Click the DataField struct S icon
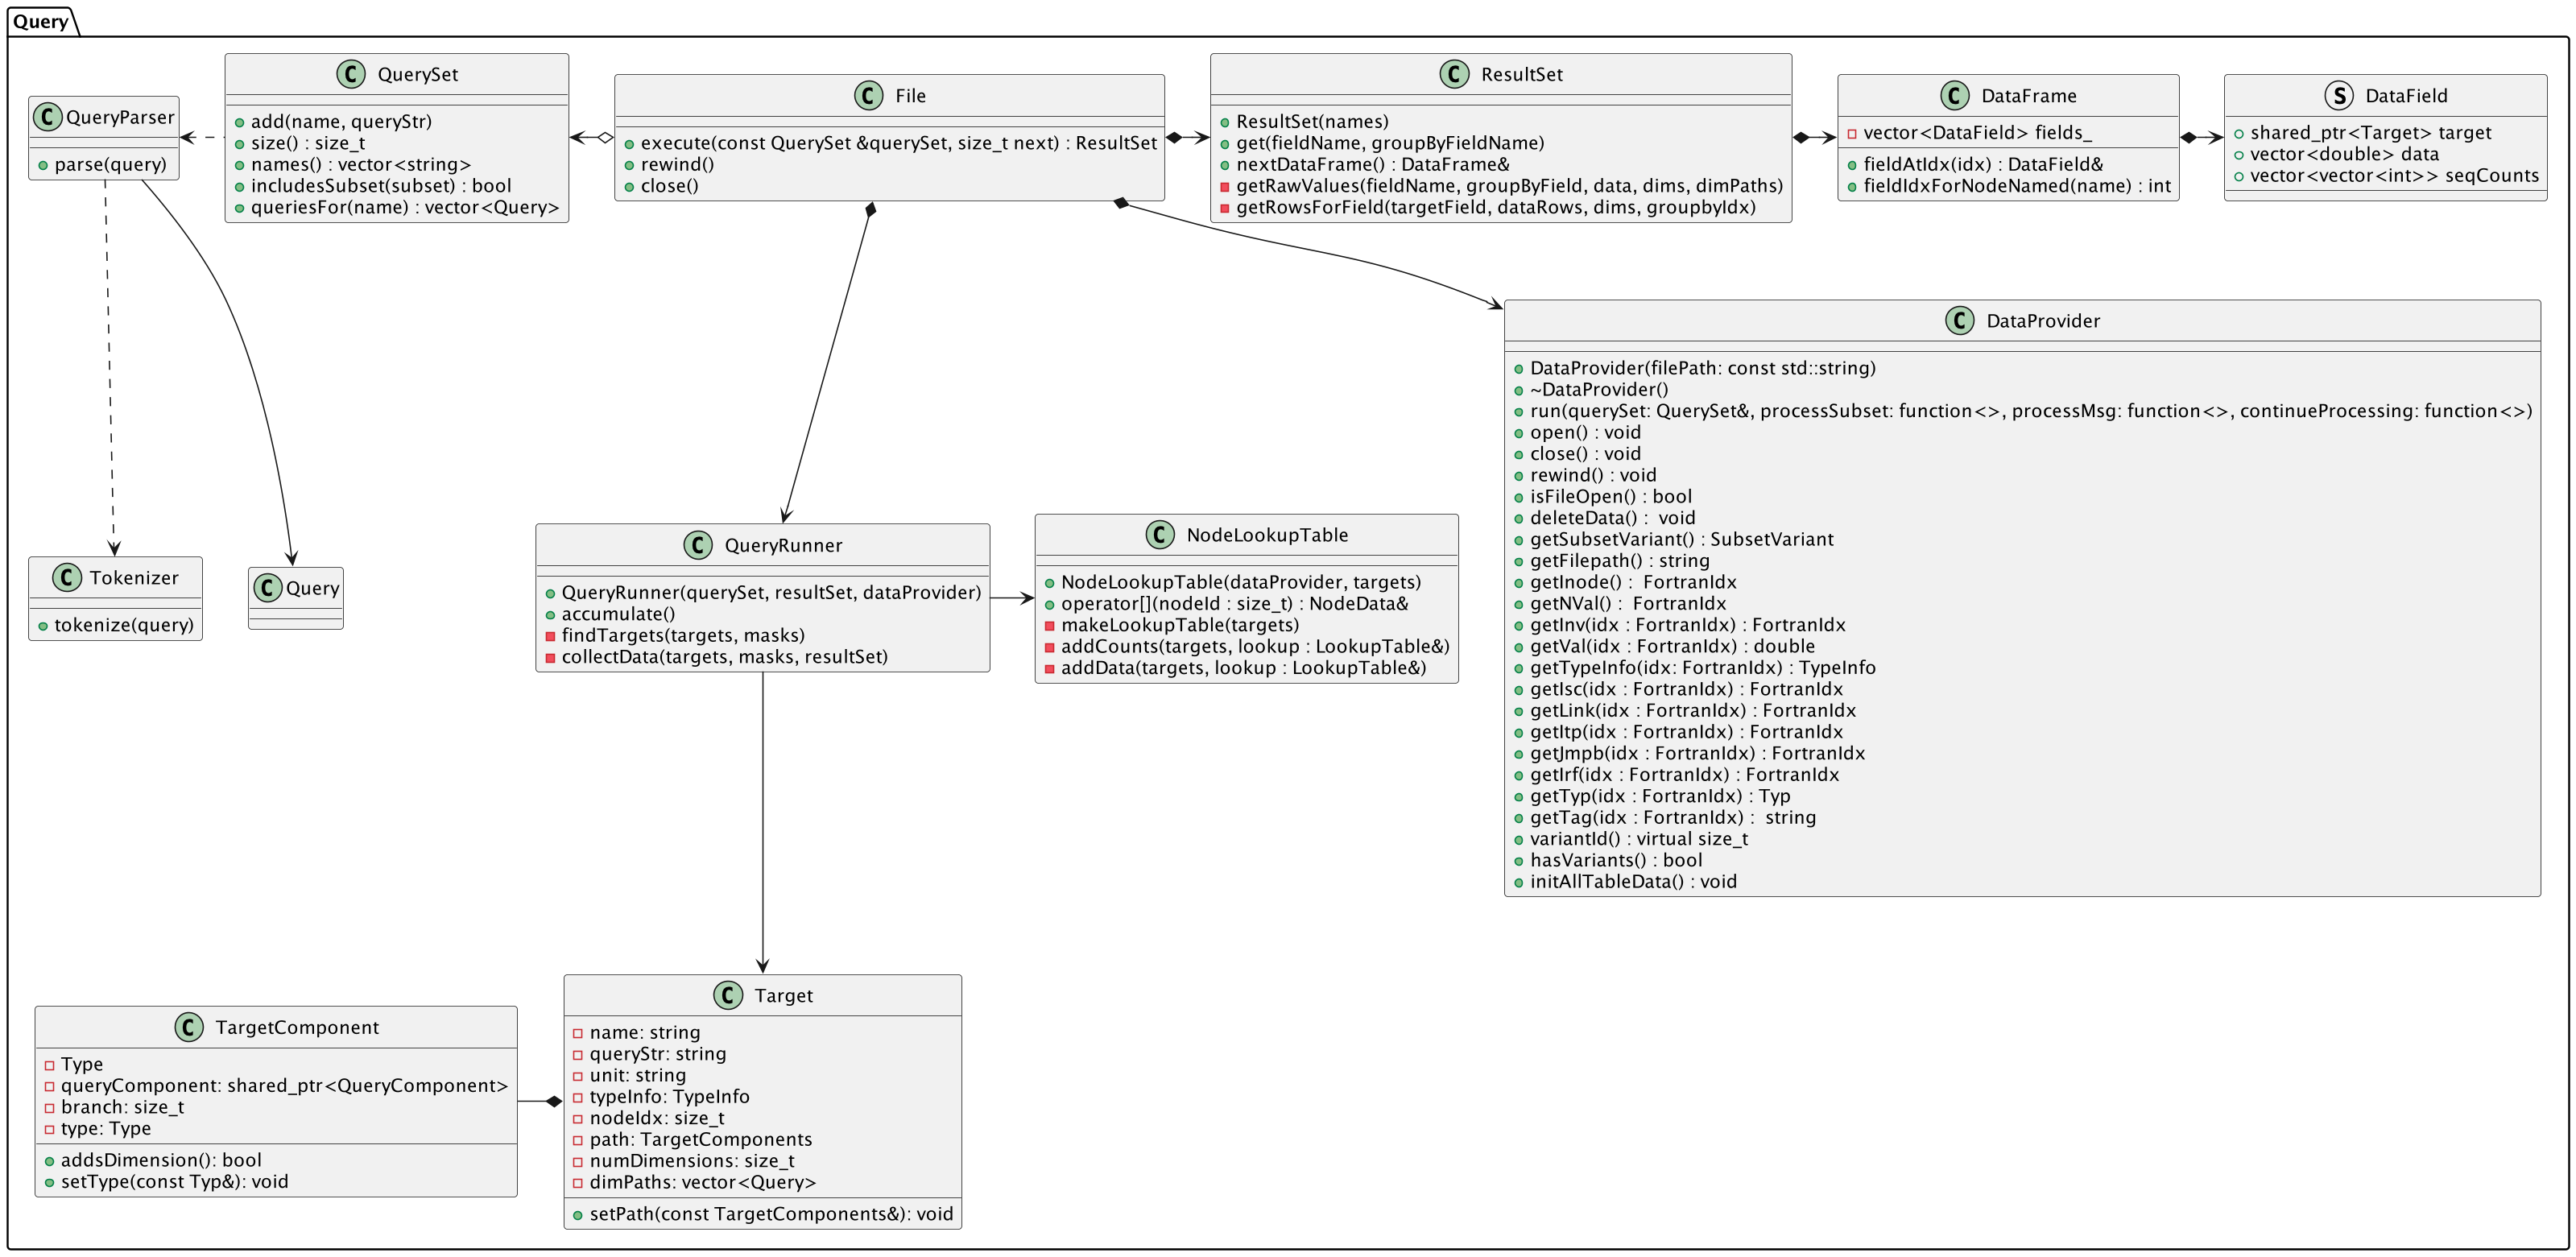The image size is (2576, 1257). pyautogui.click(x=2338, y=96)
